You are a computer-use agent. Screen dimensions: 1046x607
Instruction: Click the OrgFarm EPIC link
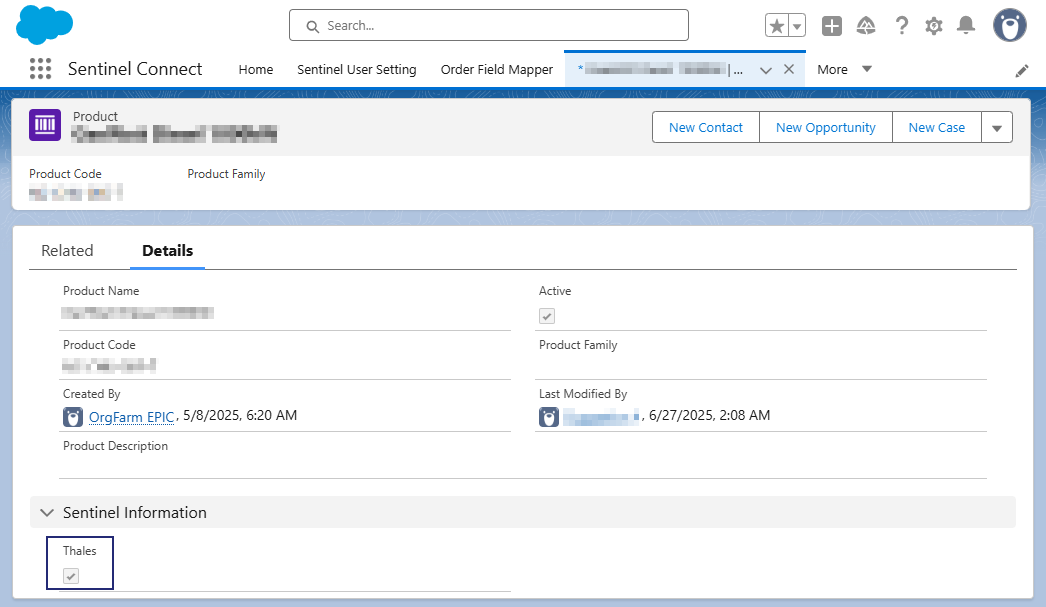131,416
